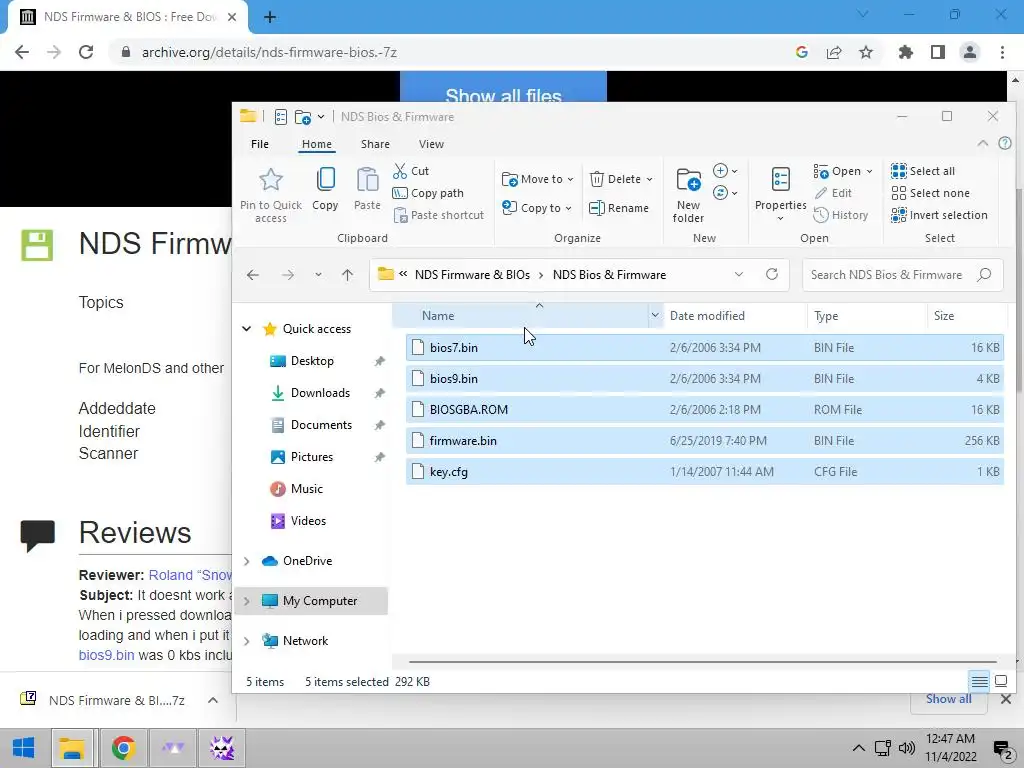Click Show all downloads link
The height and width of the screenshot is (768, 1024).
point(948,699)
